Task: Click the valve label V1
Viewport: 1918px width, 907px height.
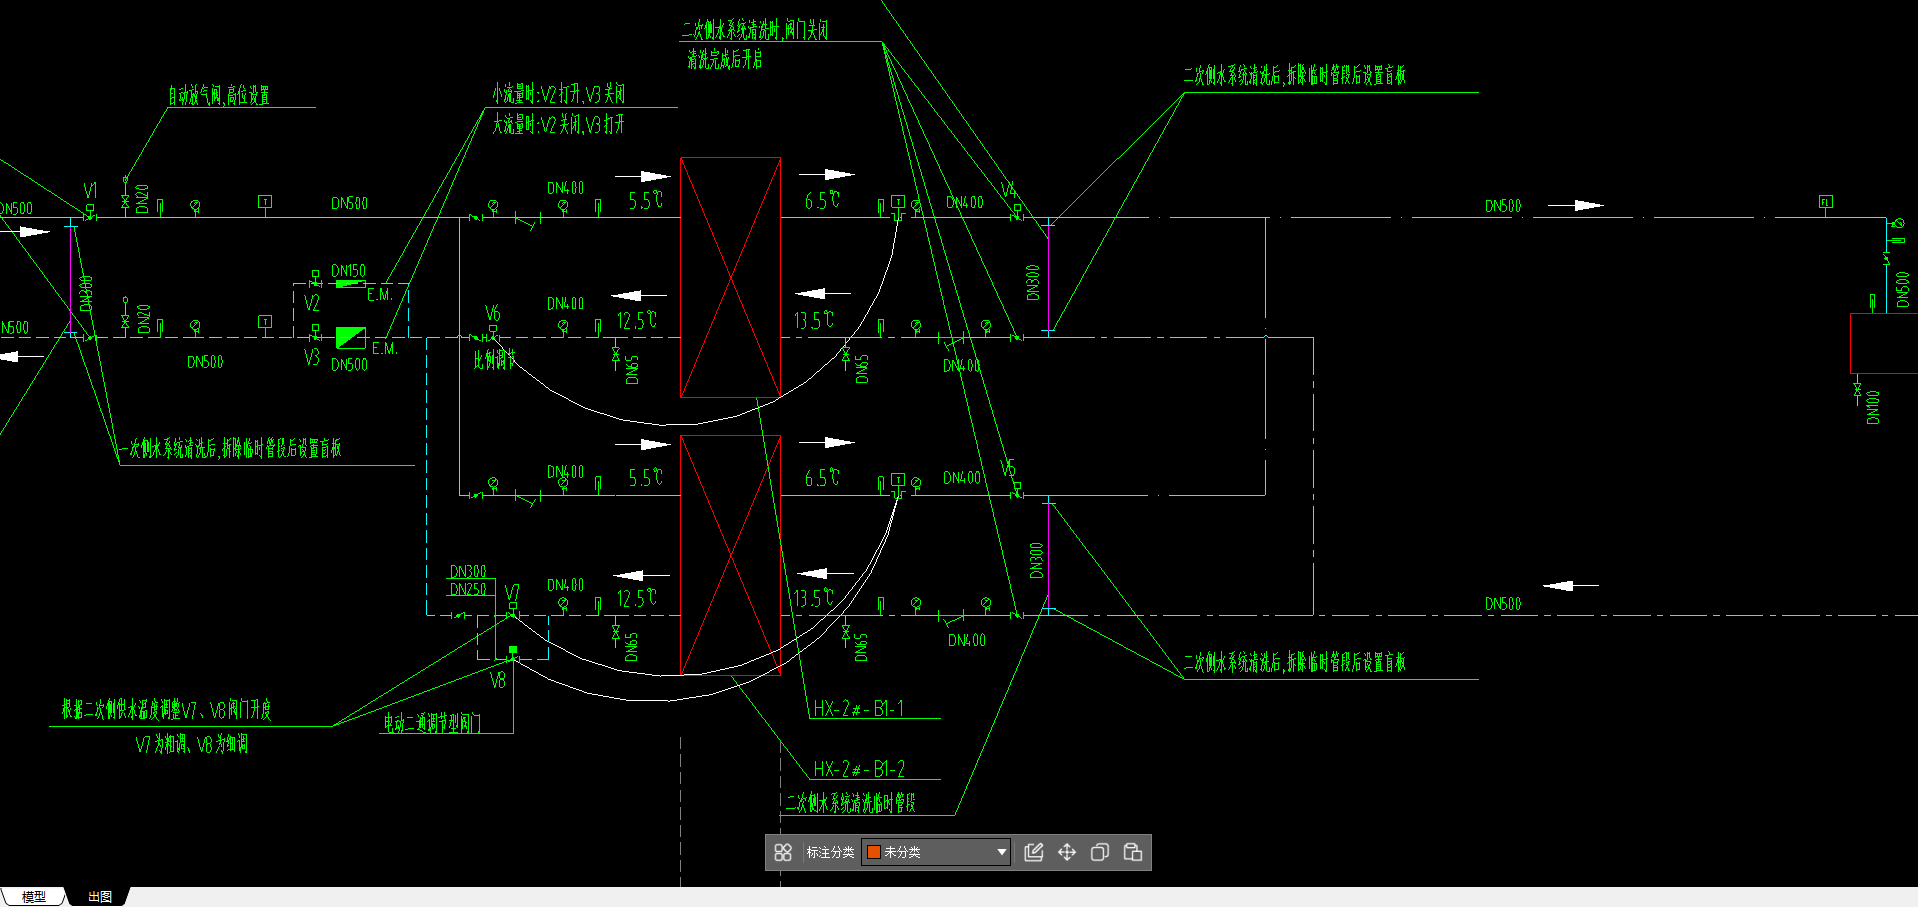Action: [90, 190]
